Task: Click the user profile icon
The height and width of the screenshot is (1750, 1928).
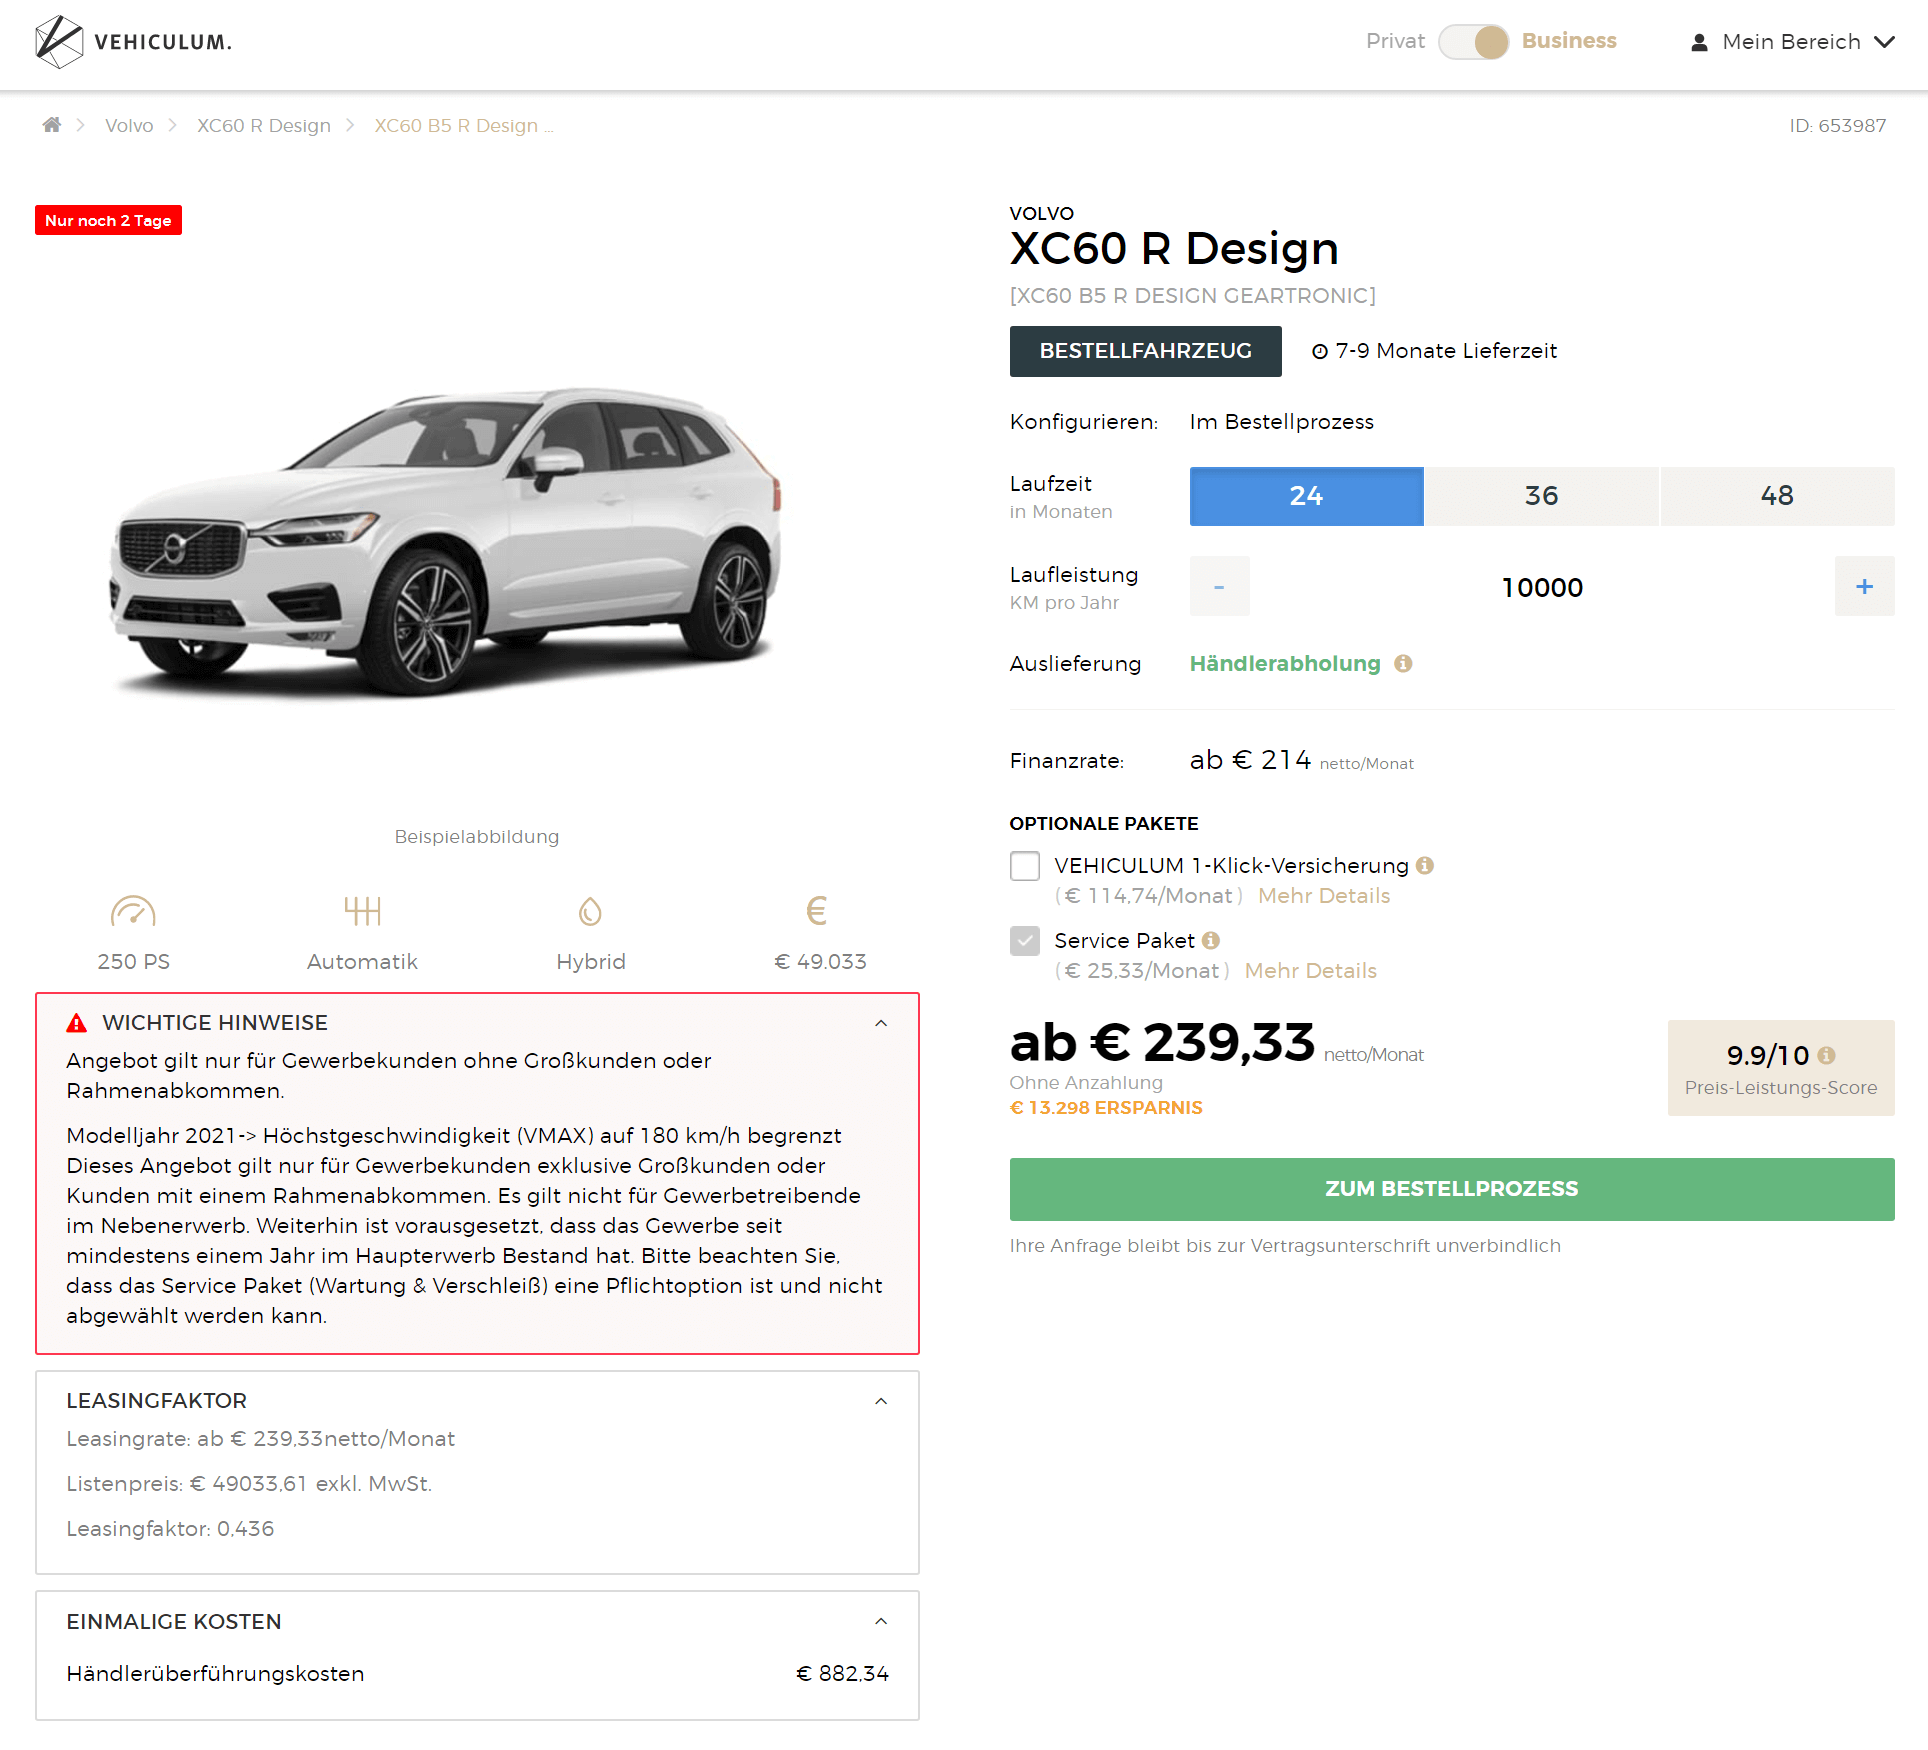Action: coord(1699,42)
